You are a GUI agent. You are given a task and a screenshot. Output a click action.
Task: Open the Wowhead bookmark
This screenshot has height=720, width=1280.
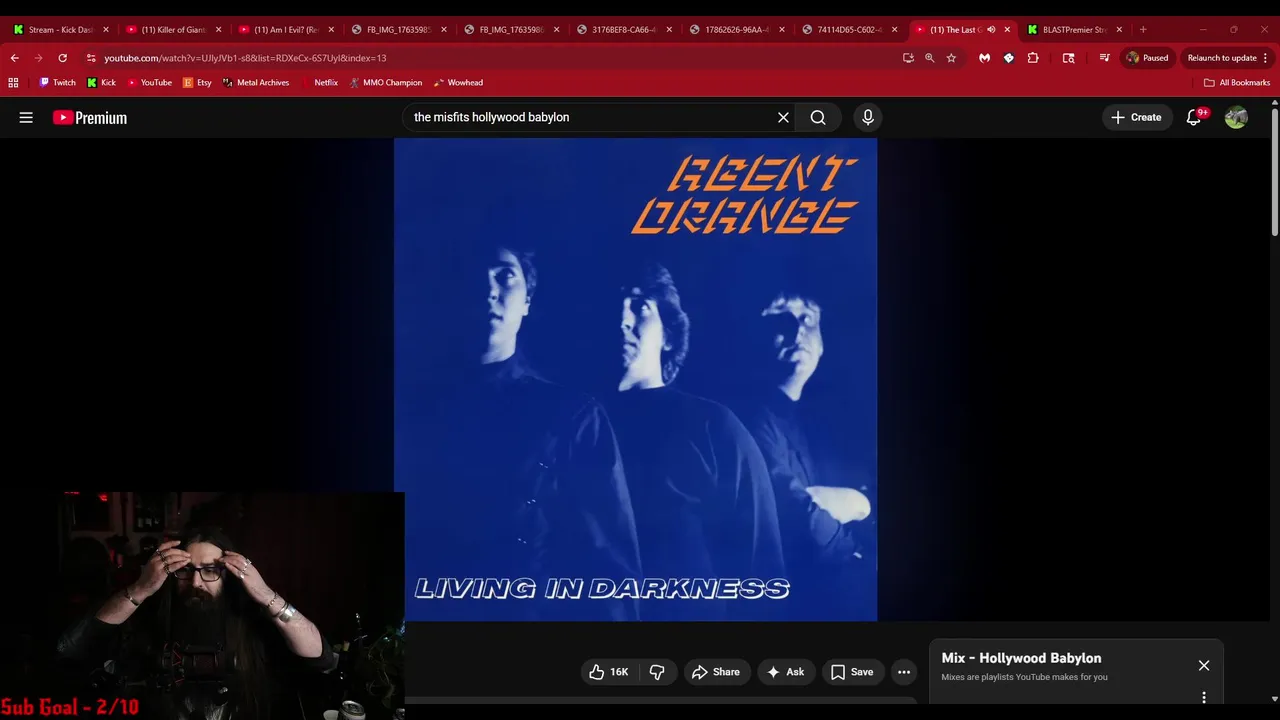458,83
